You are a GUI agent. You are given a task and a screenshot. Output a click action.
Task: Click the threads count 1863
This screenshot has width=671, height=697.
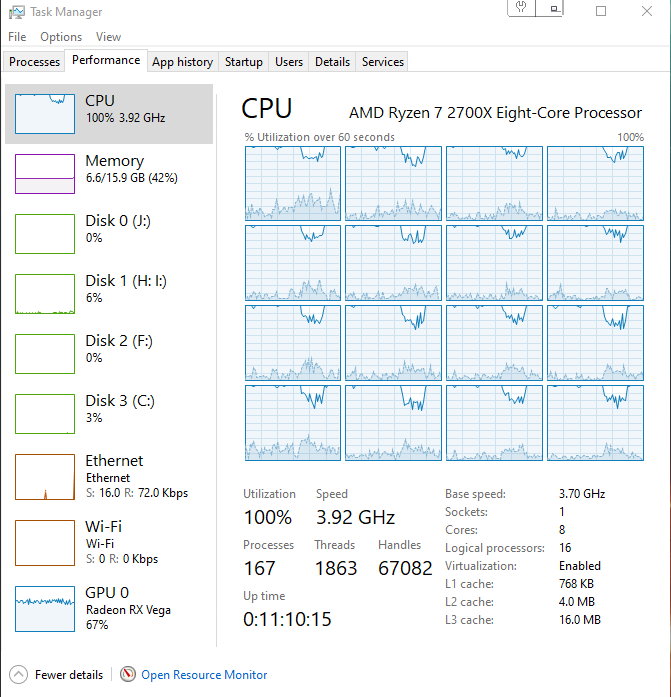(336, 569)
